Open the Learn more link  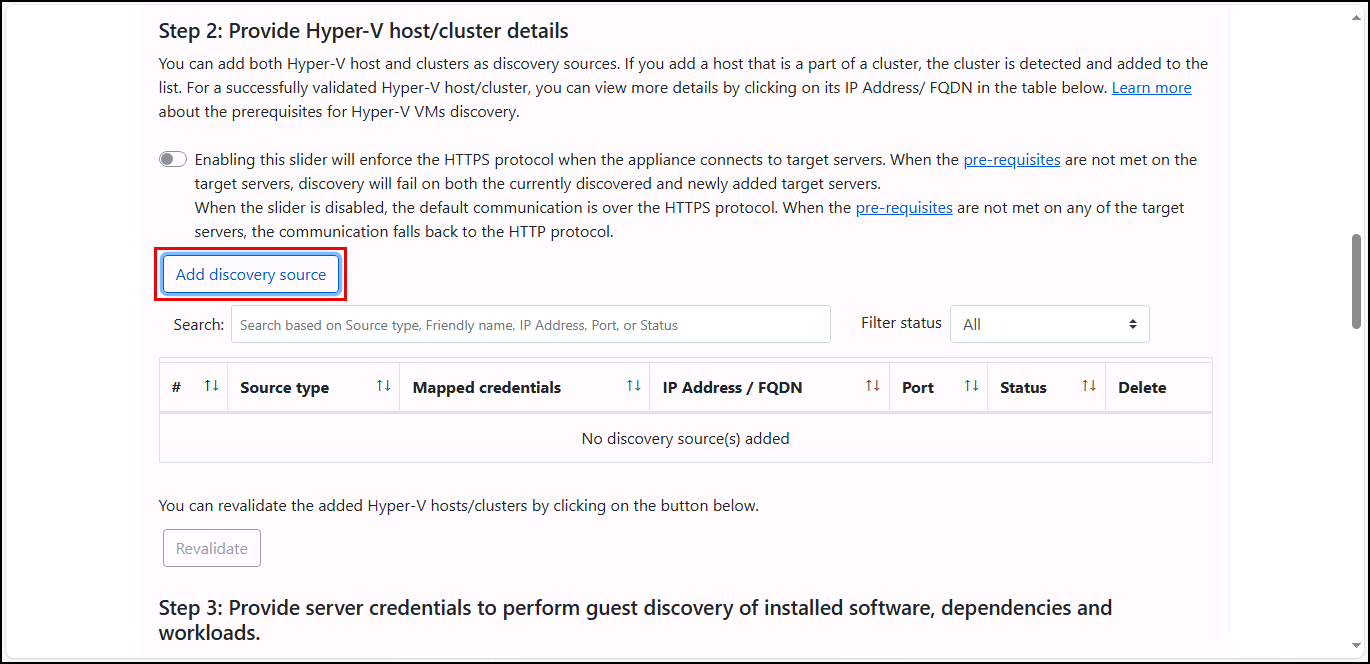click(x=1151, y=88)
